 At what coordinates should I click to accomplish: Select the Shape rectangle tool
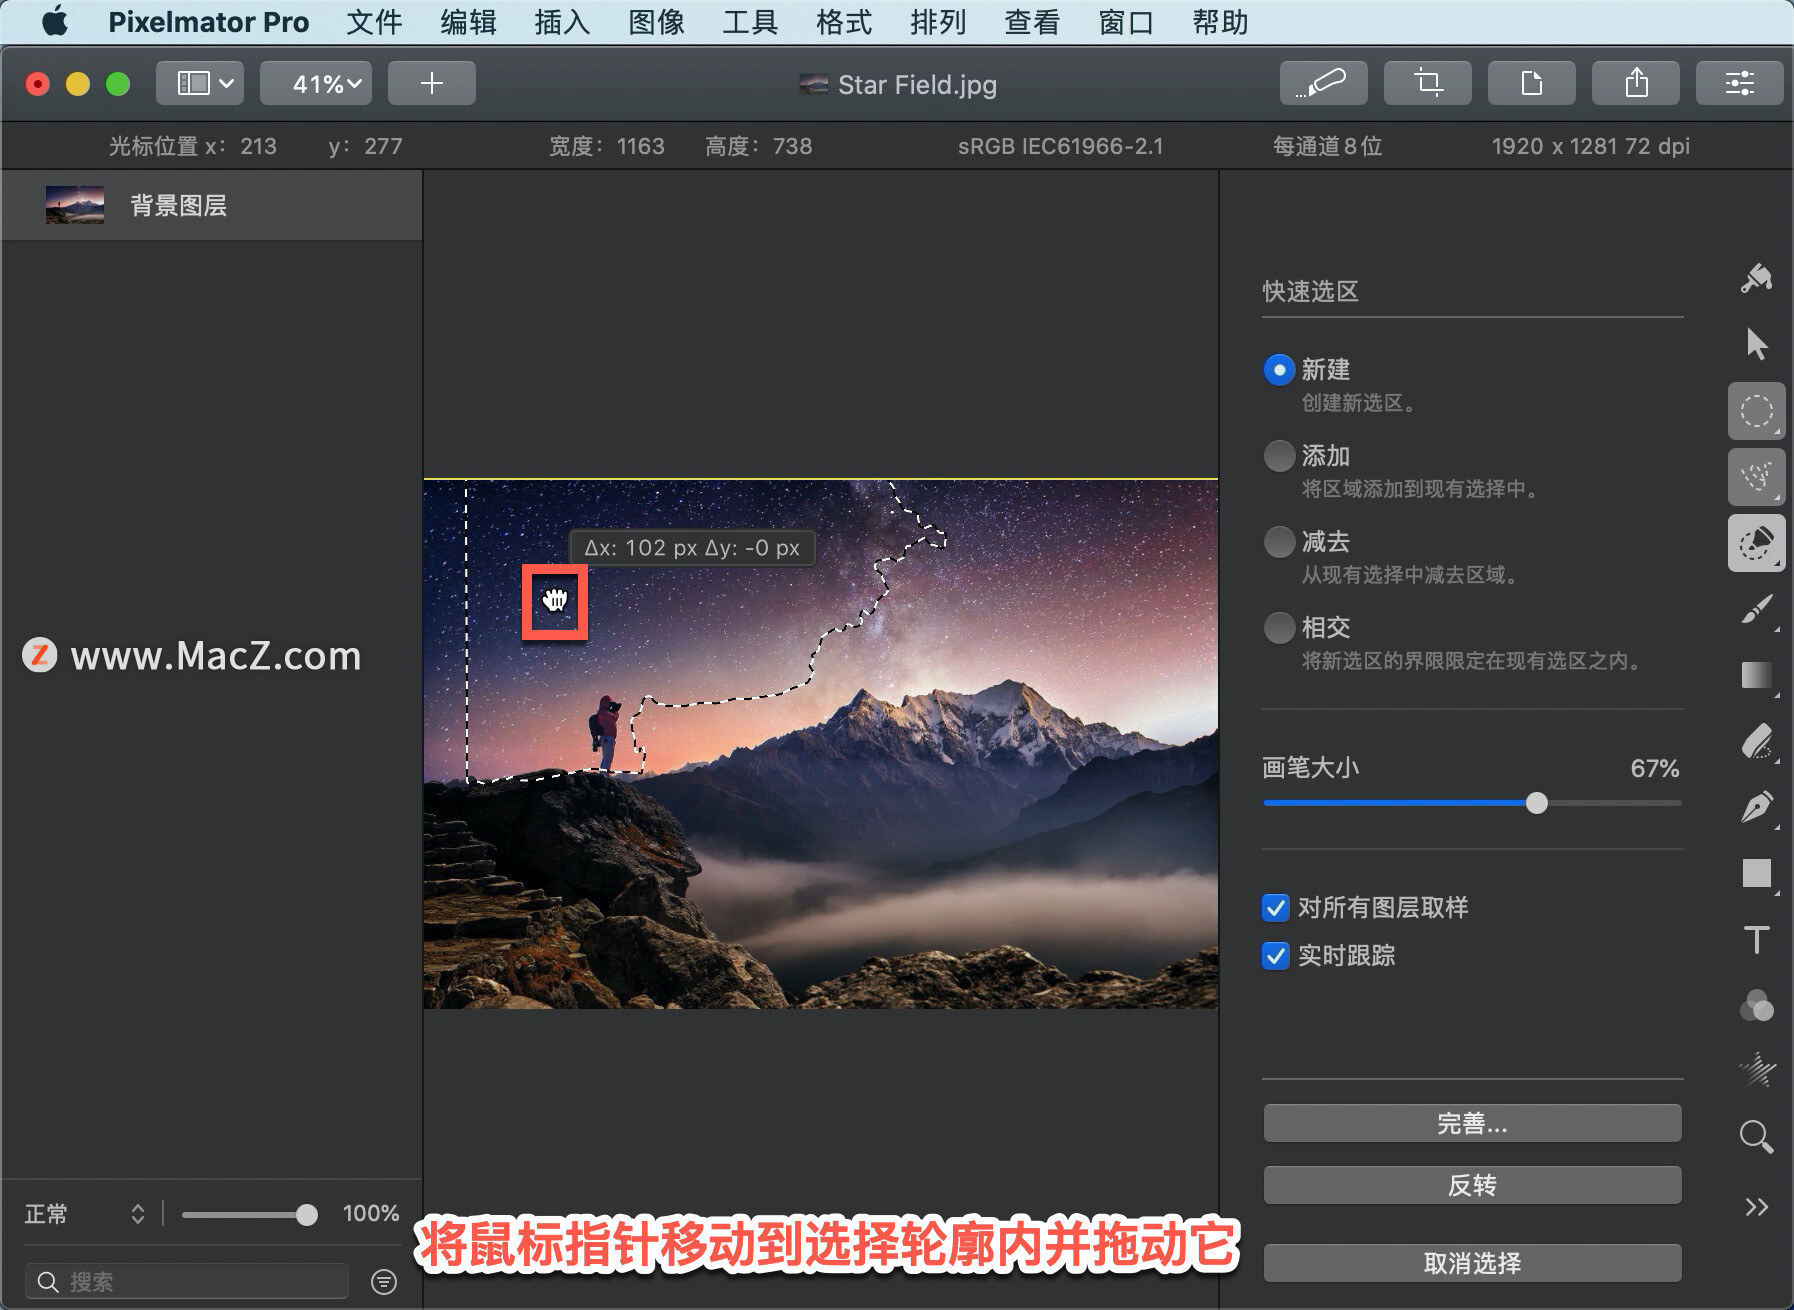click(x=1756, y=874)
